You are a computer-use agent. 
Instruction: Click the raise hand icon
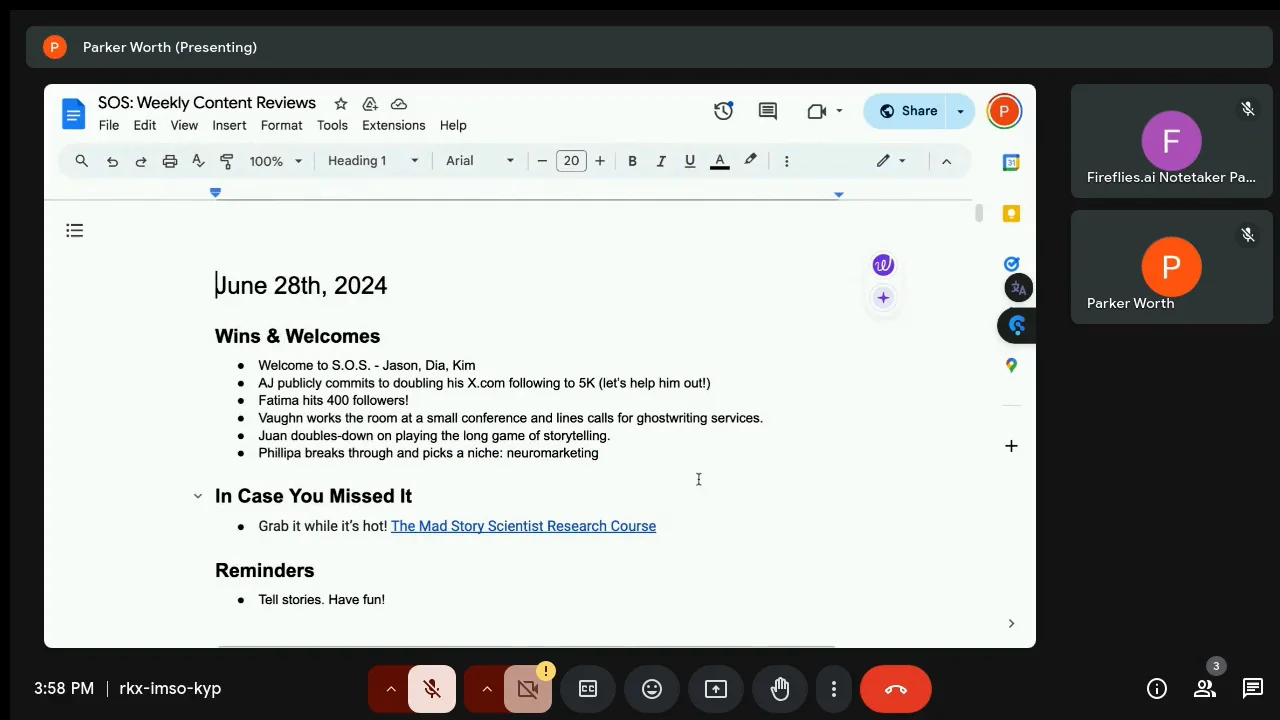tap(780, 688)
